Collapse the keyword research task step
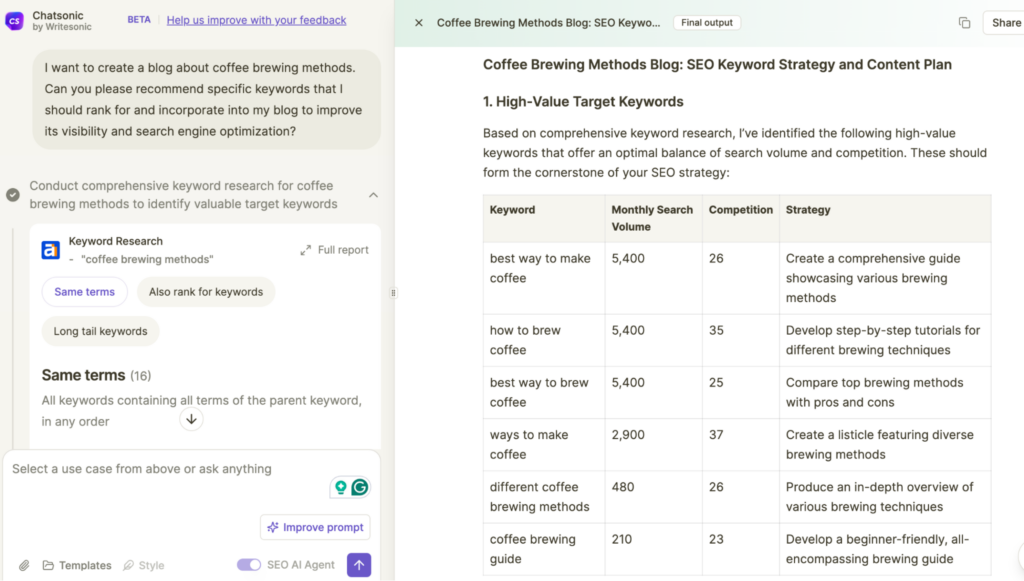Viewport: 1024px width, 581px height. [374, 195]
